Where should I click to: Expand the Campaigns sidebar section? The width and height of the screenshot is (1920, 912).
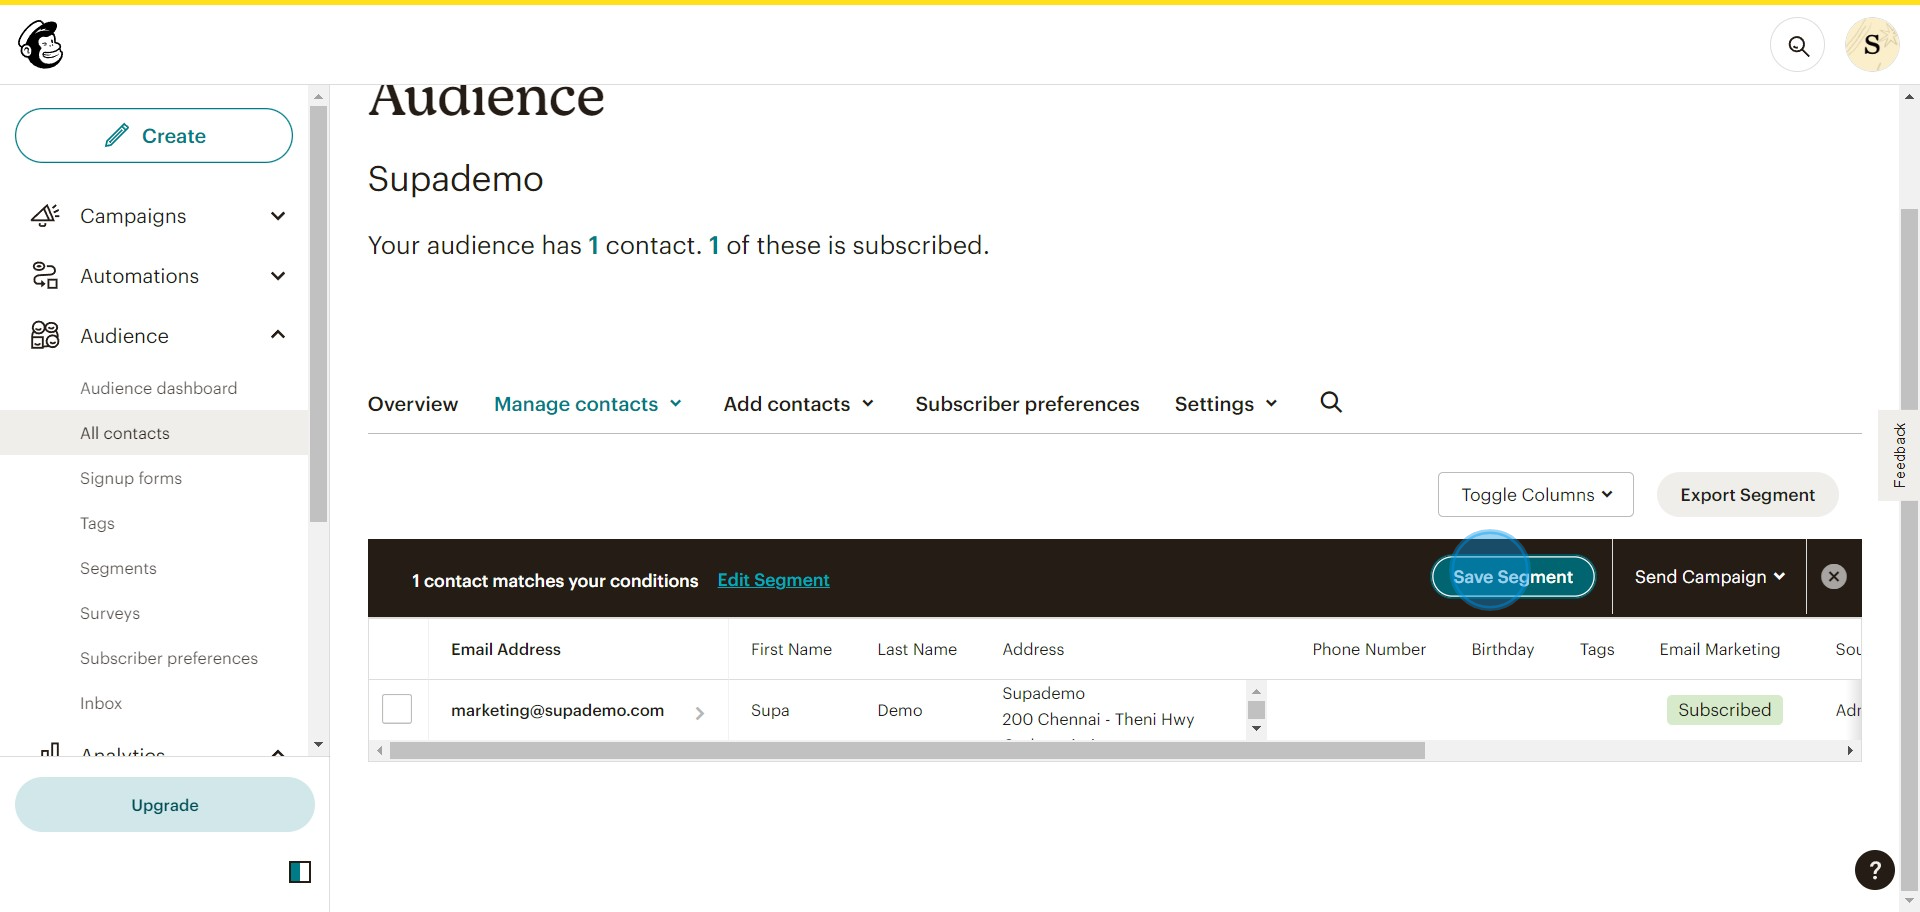278,216
